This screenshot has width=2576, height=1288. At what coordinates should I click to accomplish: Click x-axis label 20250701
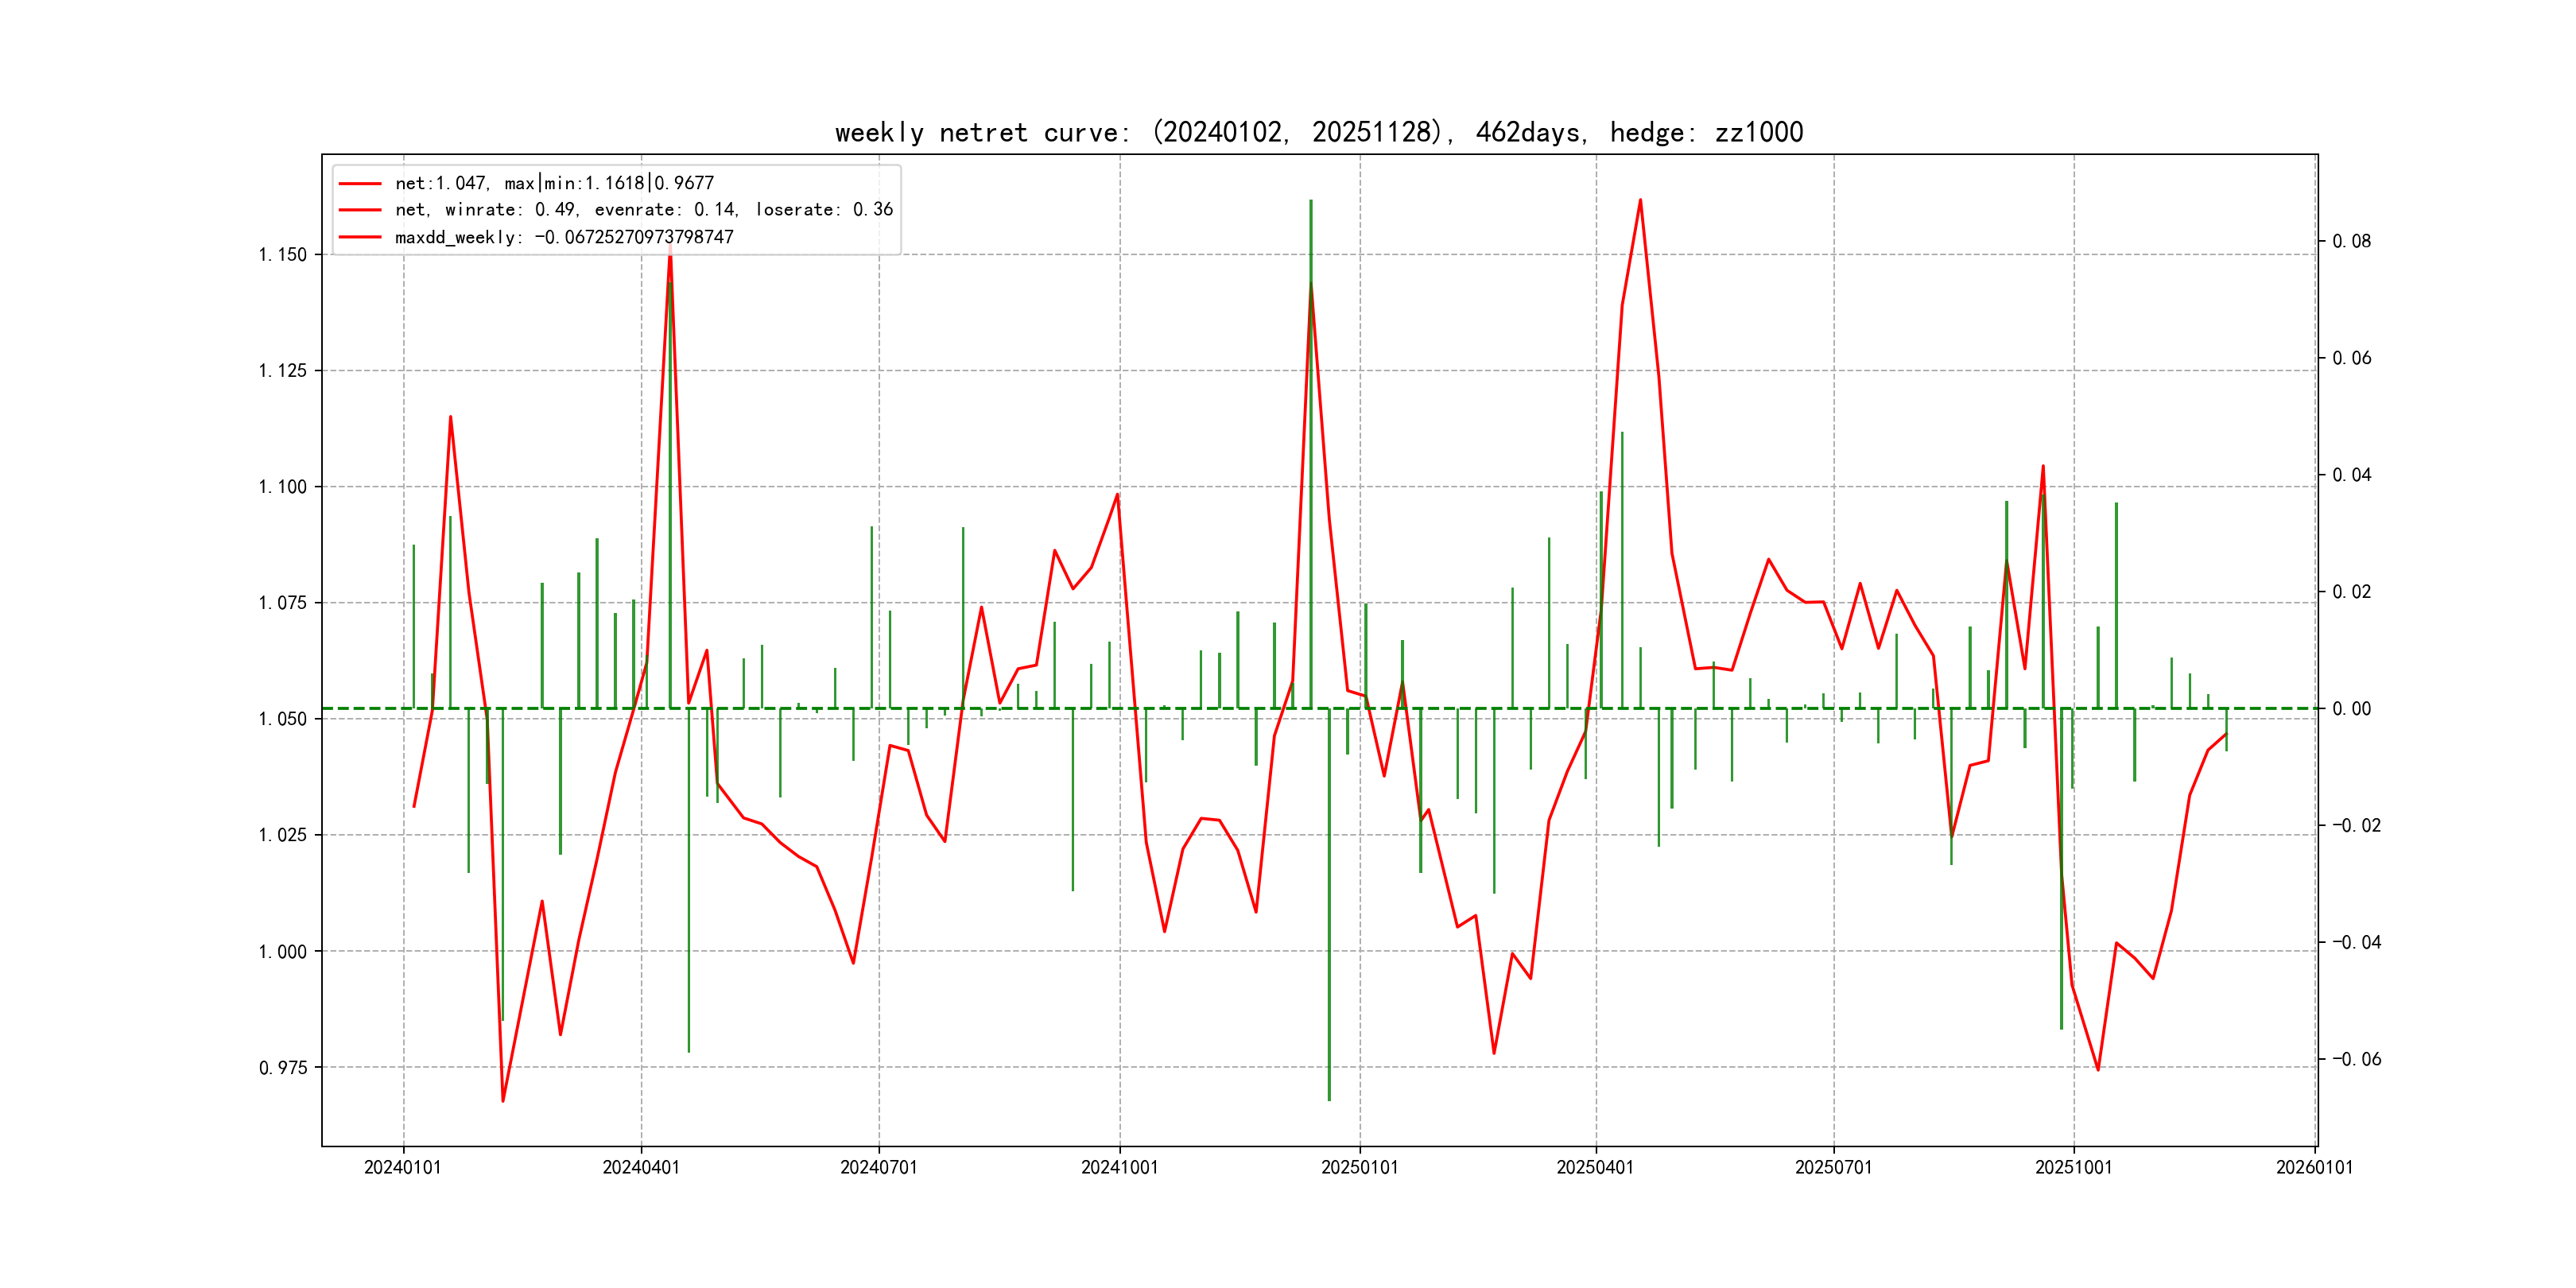(x=1833, y=1168)
